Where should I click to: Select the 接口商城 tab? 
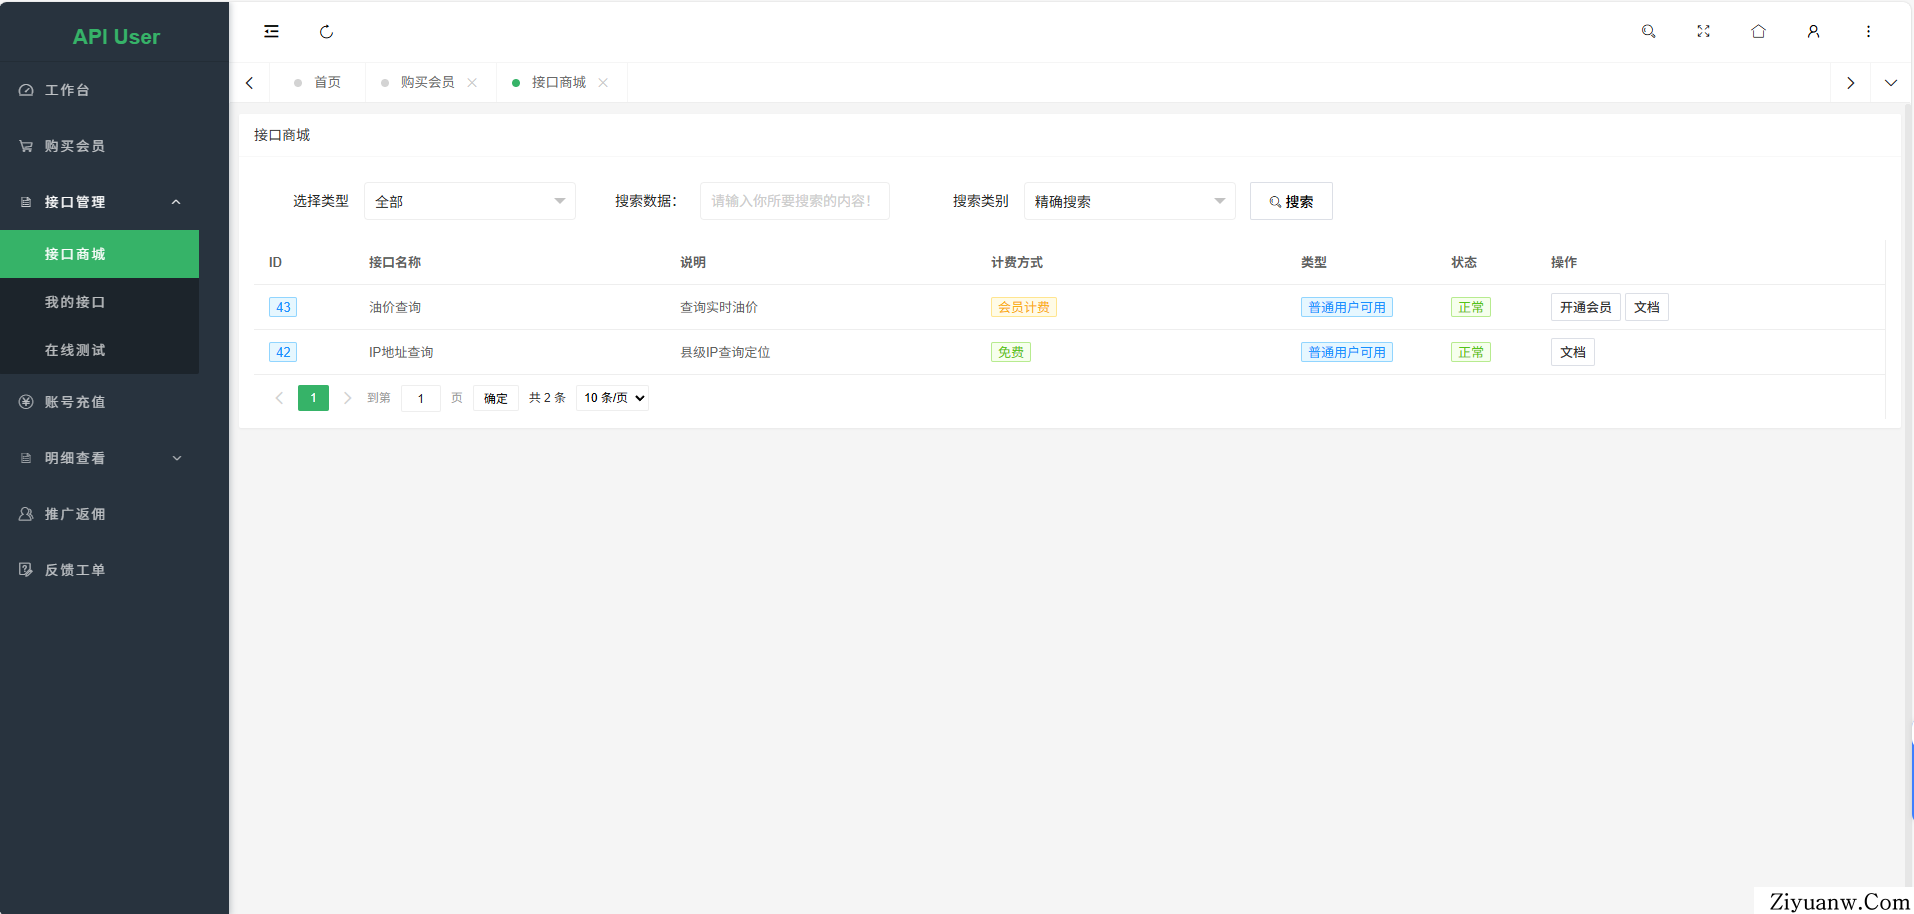click(x=558, y=82)
